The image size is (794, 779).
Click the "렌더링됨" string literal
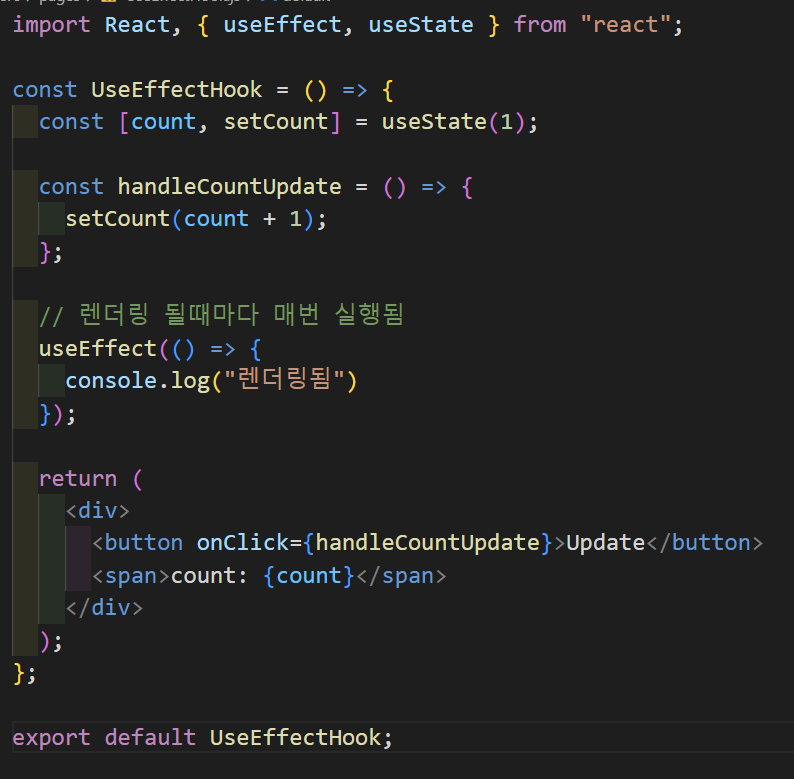[x=284, y=380]
